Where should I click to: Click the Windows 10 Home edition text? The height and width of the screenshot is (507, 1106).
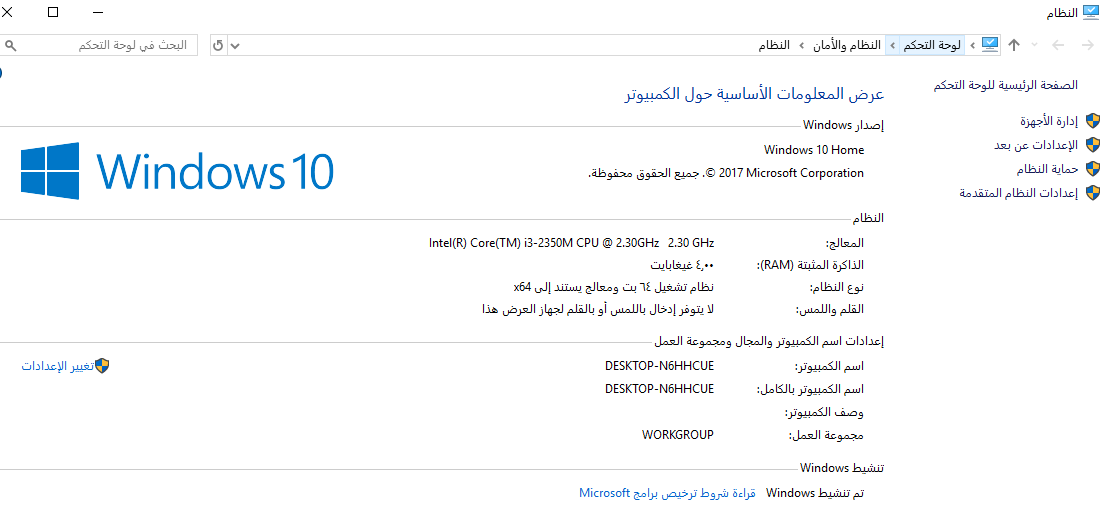814,150
